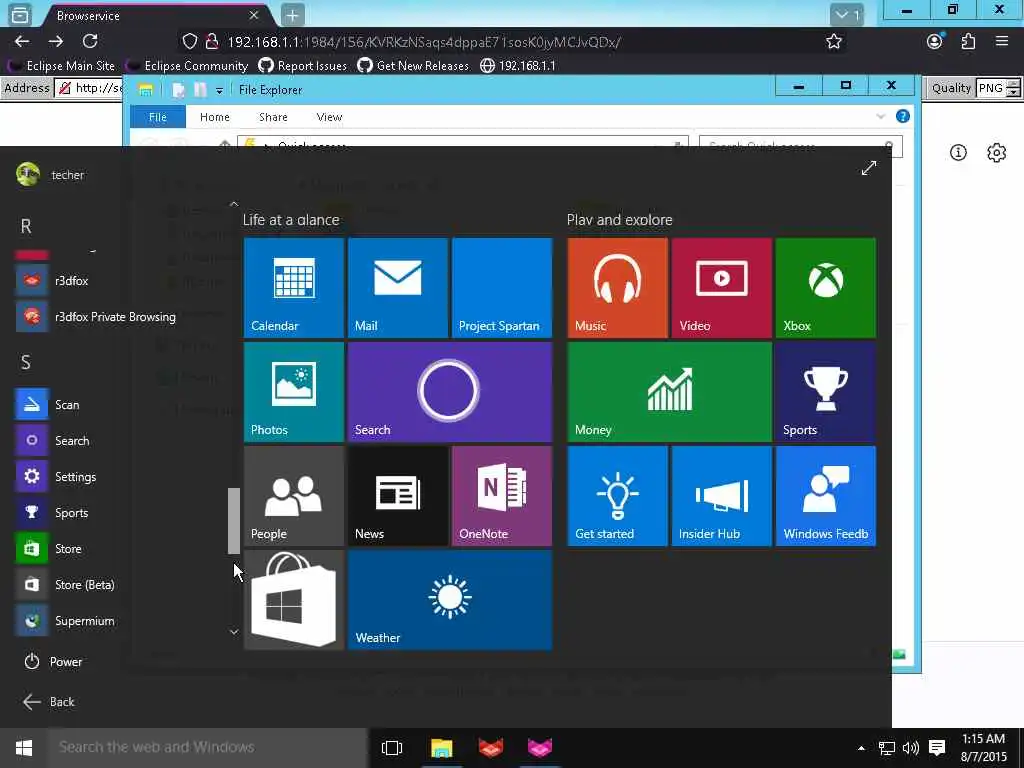Image resolution: width=1024 pixels, height=768 pixels.
Task: Switch to Share tab in File Explorer
Action: [273, 117]
